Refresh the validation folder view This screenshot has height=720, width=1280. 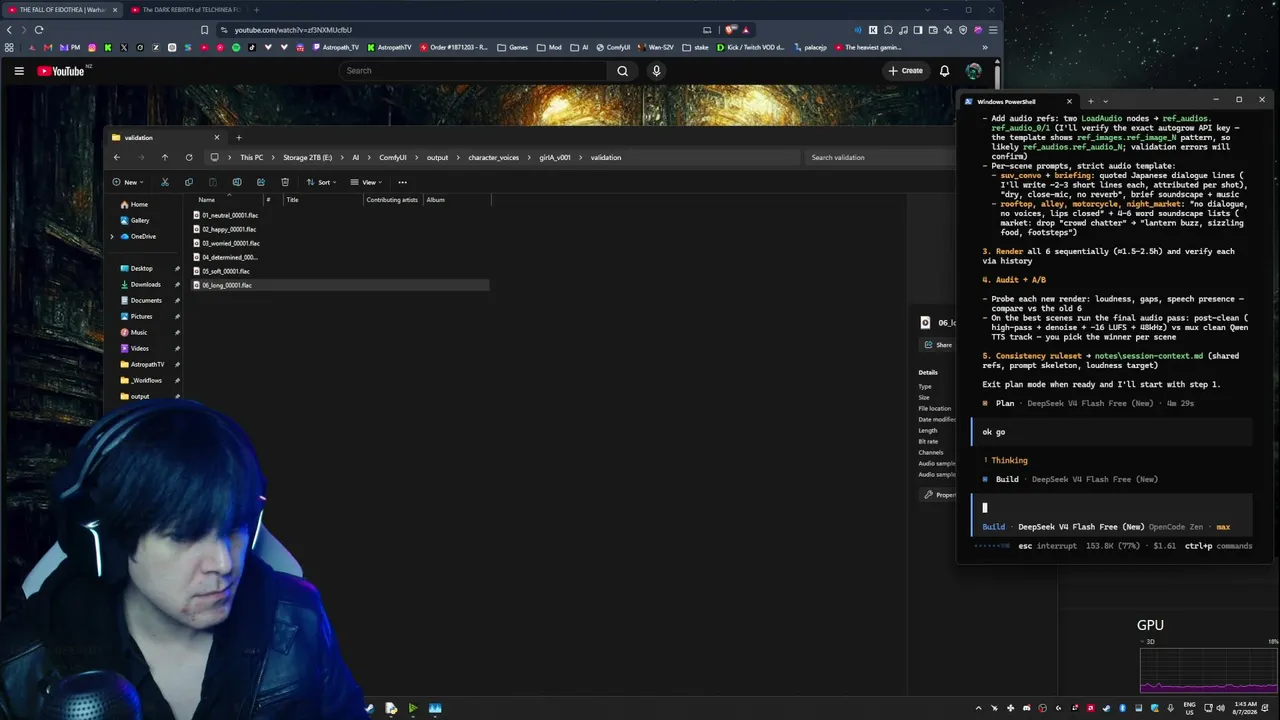189,157
